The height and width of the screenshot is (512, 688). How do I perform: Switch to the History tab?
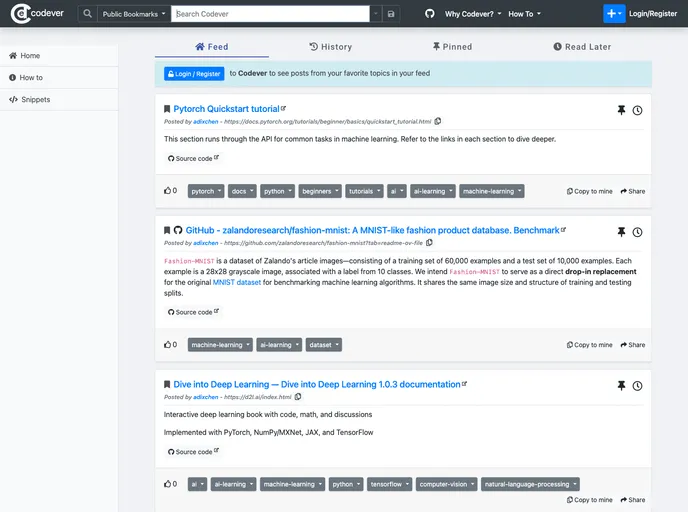pyautogui.click(x=331, y=47)
